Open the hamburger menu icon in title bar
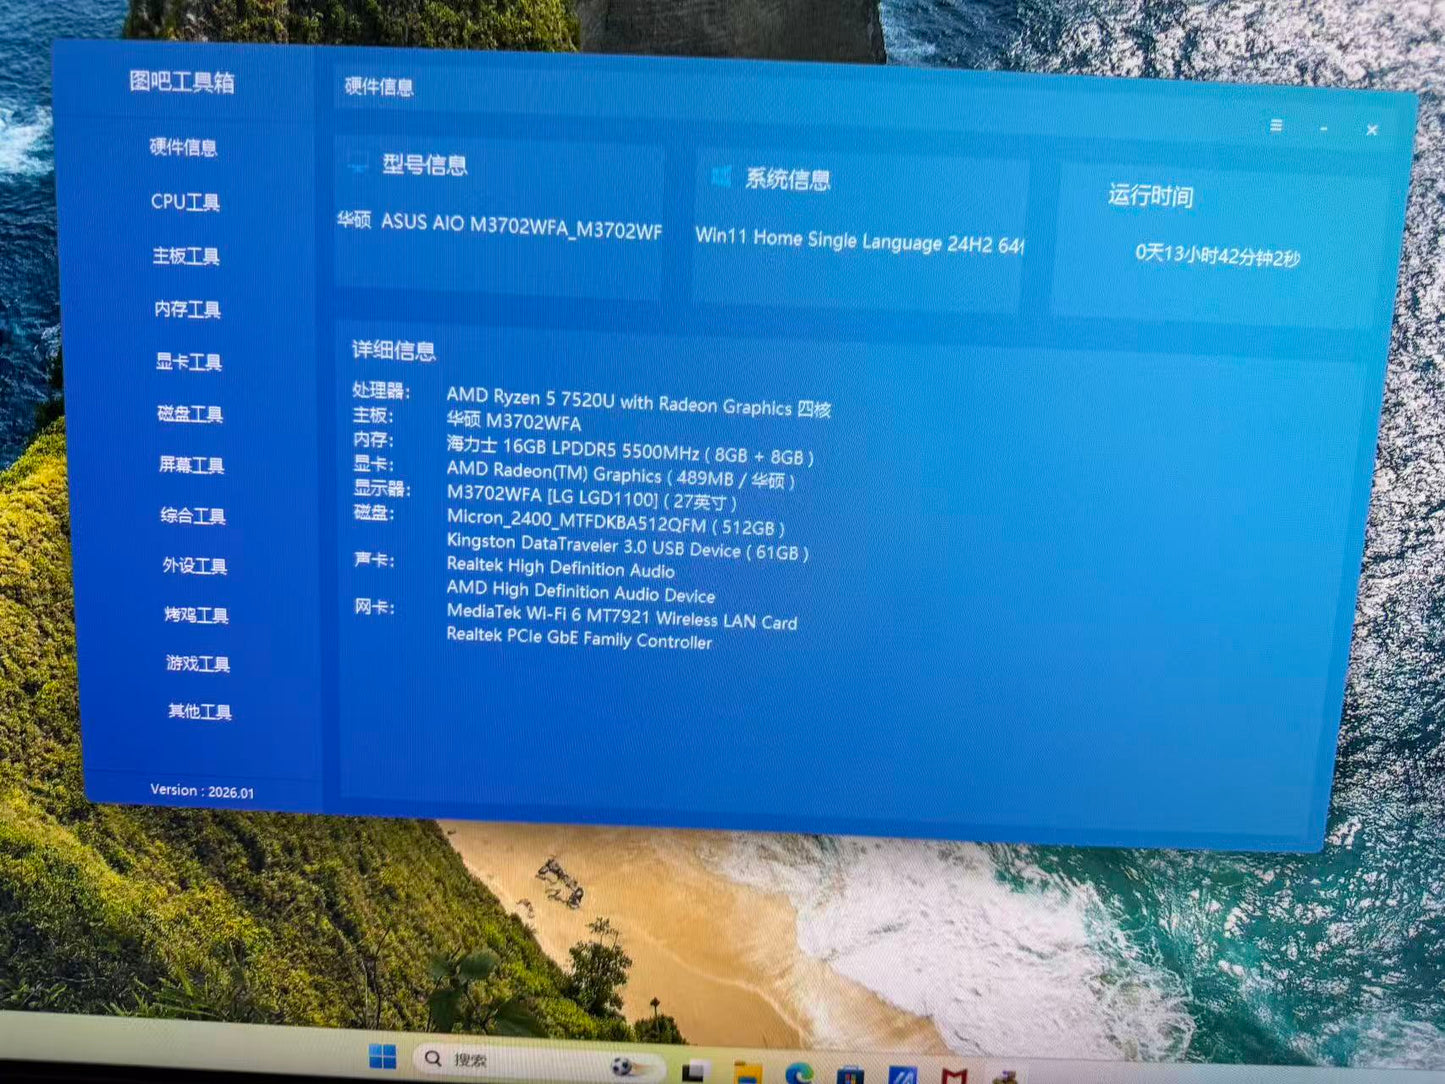1445x1084 pixels. (x=1277, y=125)
